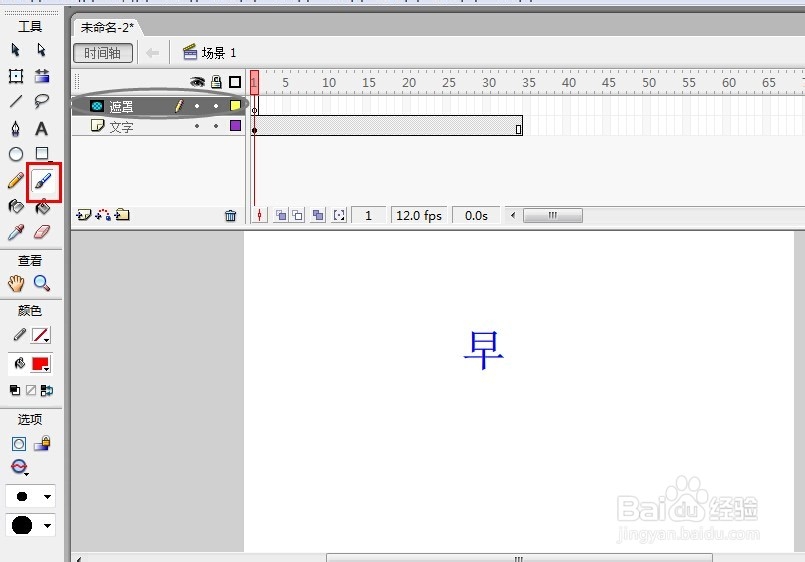Click the Swap Colors icon

click(47, 391)
